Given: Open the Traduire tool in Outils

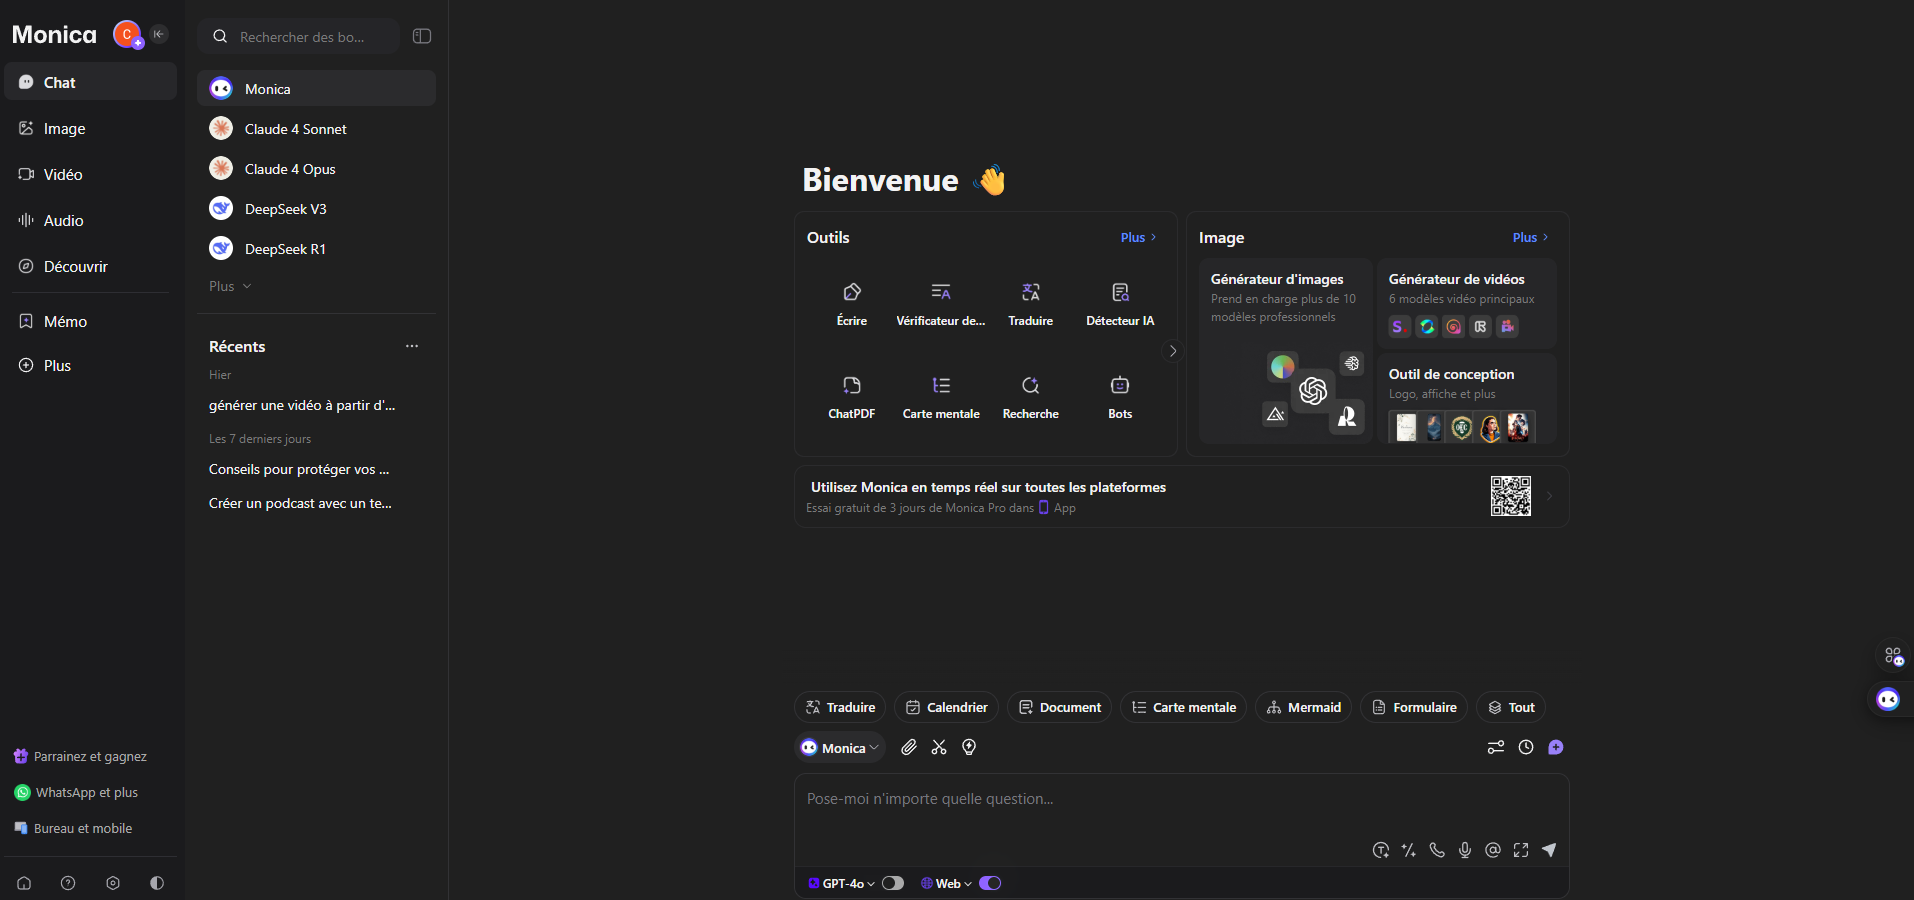Looking at the screenshot, I should (x=1030, y=304).
